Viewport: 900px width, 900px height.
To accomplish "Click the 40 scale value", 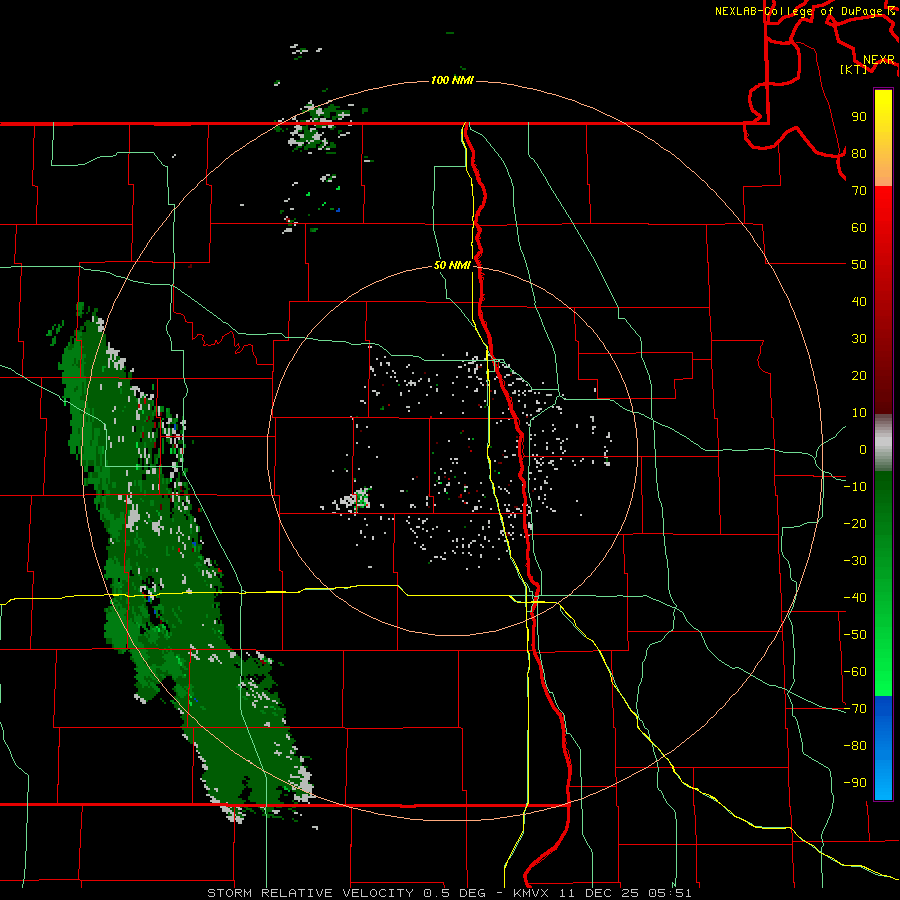I will tap(859, 301).
